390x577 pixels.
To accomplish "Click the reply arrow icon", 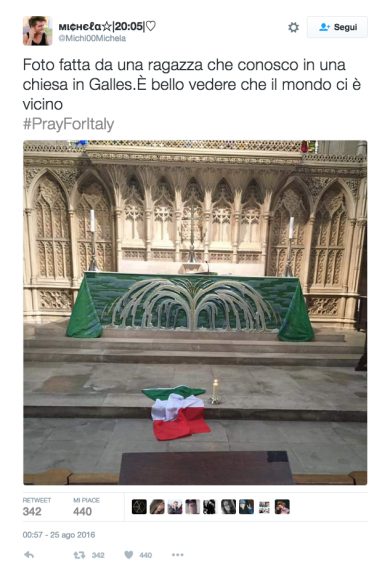I will pos(29,555).
